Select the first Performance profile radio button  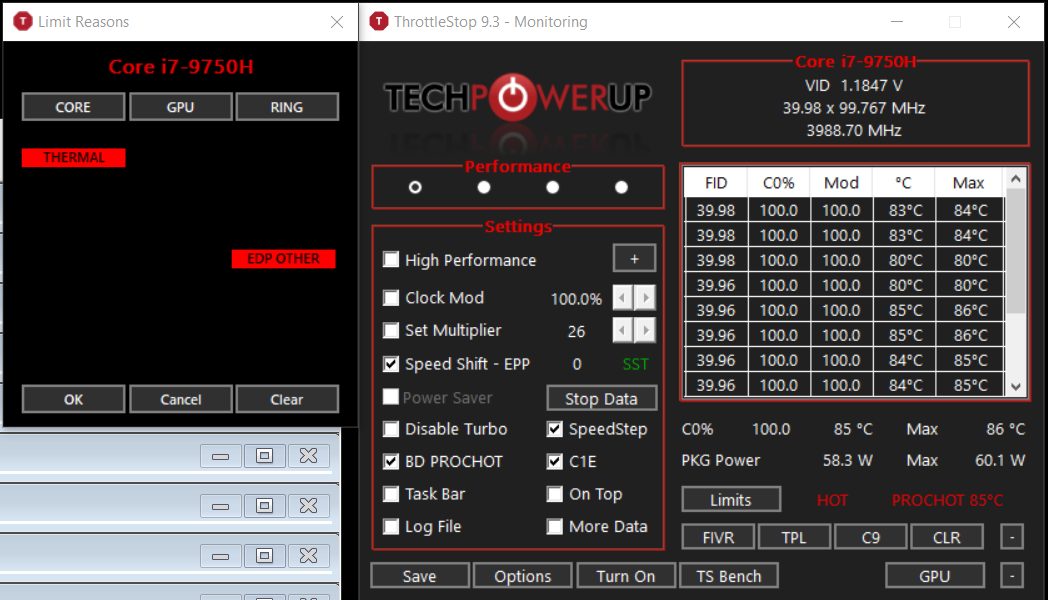click(x=415, y=188)
